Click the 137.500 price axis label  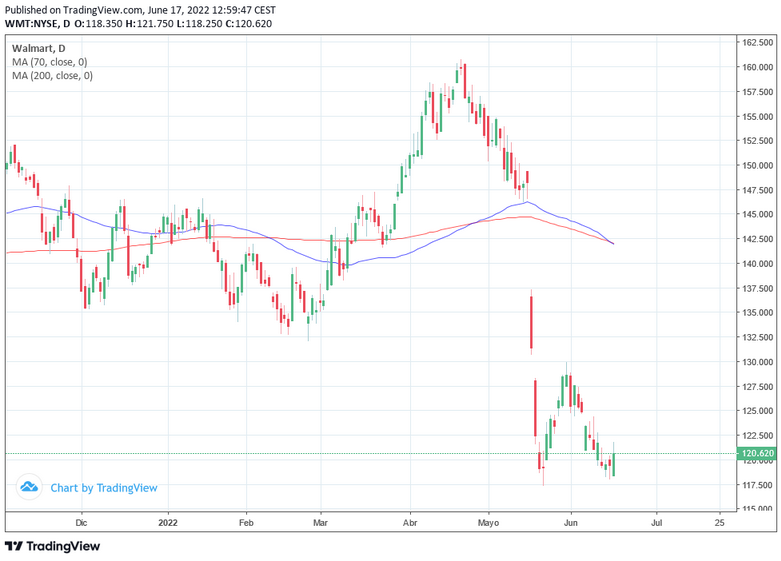point(758,288)
